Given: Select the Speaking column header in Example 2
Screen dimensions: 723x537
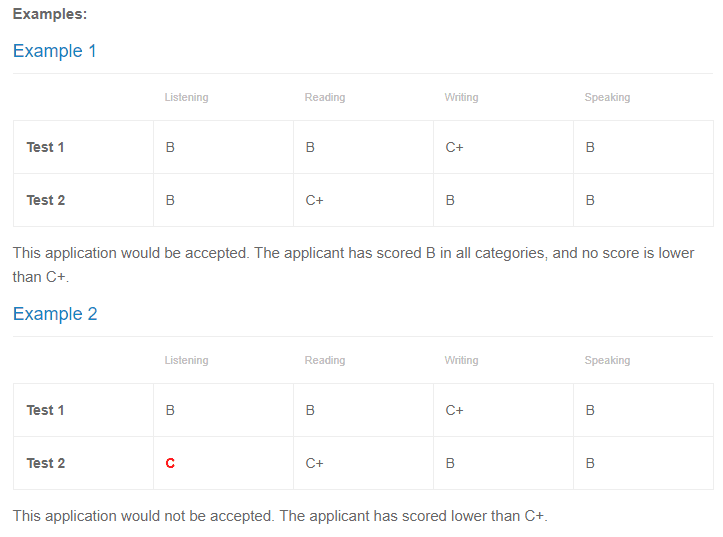Looking at the screenshot, I should (x=607, y=360).
